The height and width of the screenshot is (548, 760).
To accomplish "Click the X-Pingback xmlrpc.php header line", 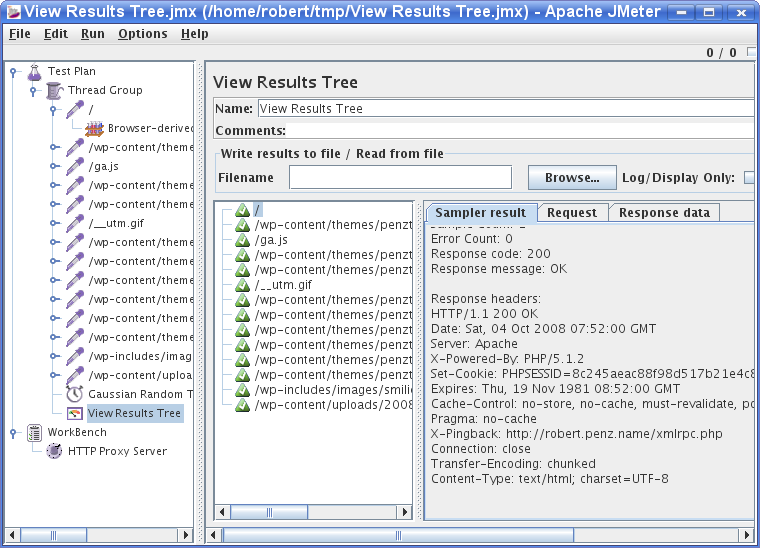I will click(x=576, y=434).
